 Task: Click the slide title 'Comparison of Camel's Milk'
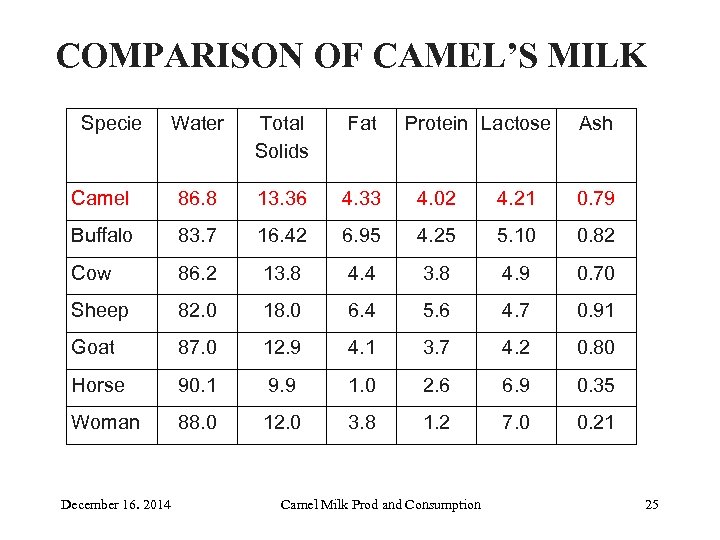(x=351, y=56)
